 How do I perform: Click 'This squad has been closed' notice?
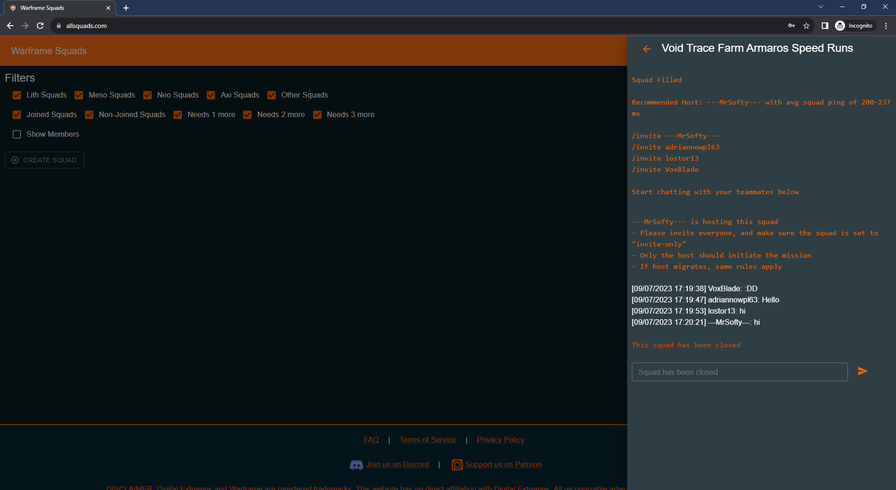pos(686,345)
